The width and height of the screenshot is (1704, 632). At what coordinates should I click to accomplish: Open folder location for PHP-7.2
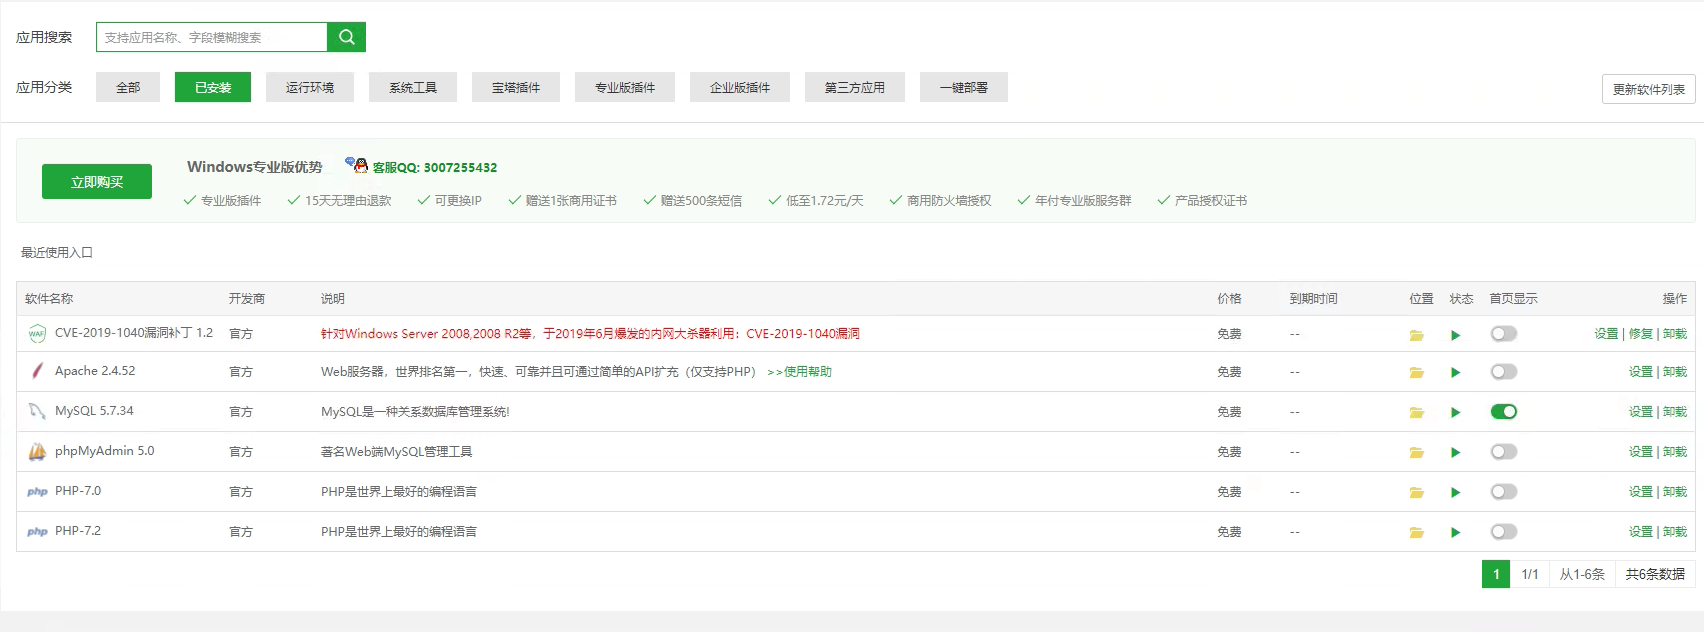click(1416, 532)
